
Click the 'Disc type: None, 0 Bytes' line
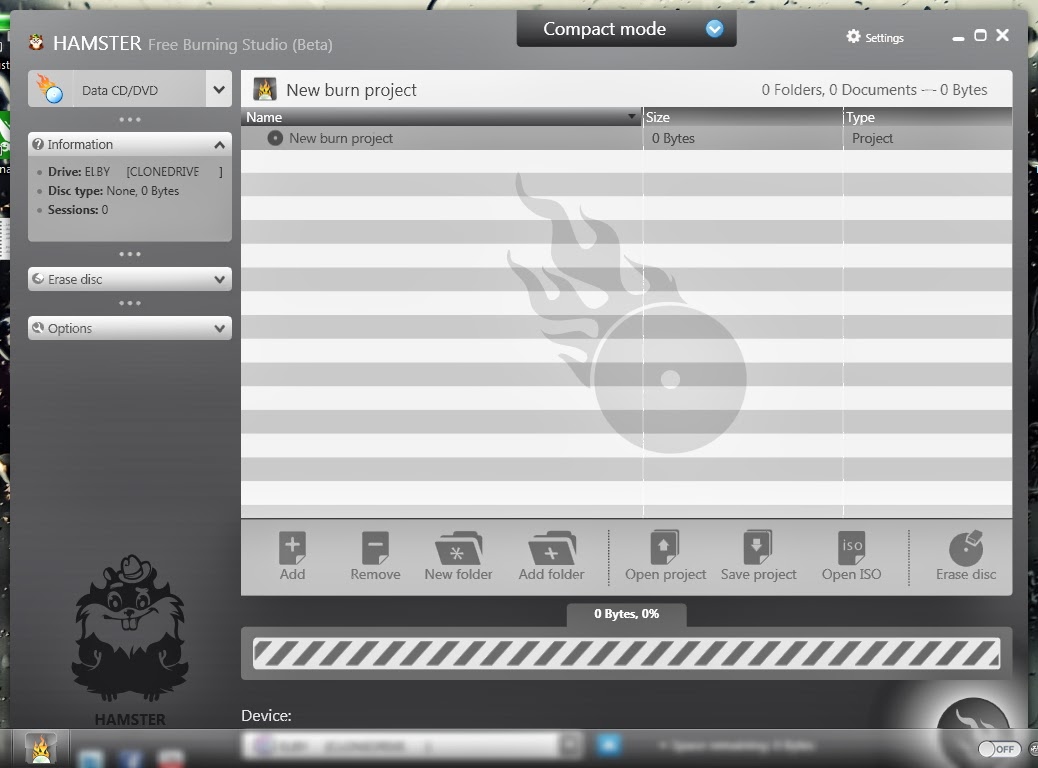click(113, 191)
